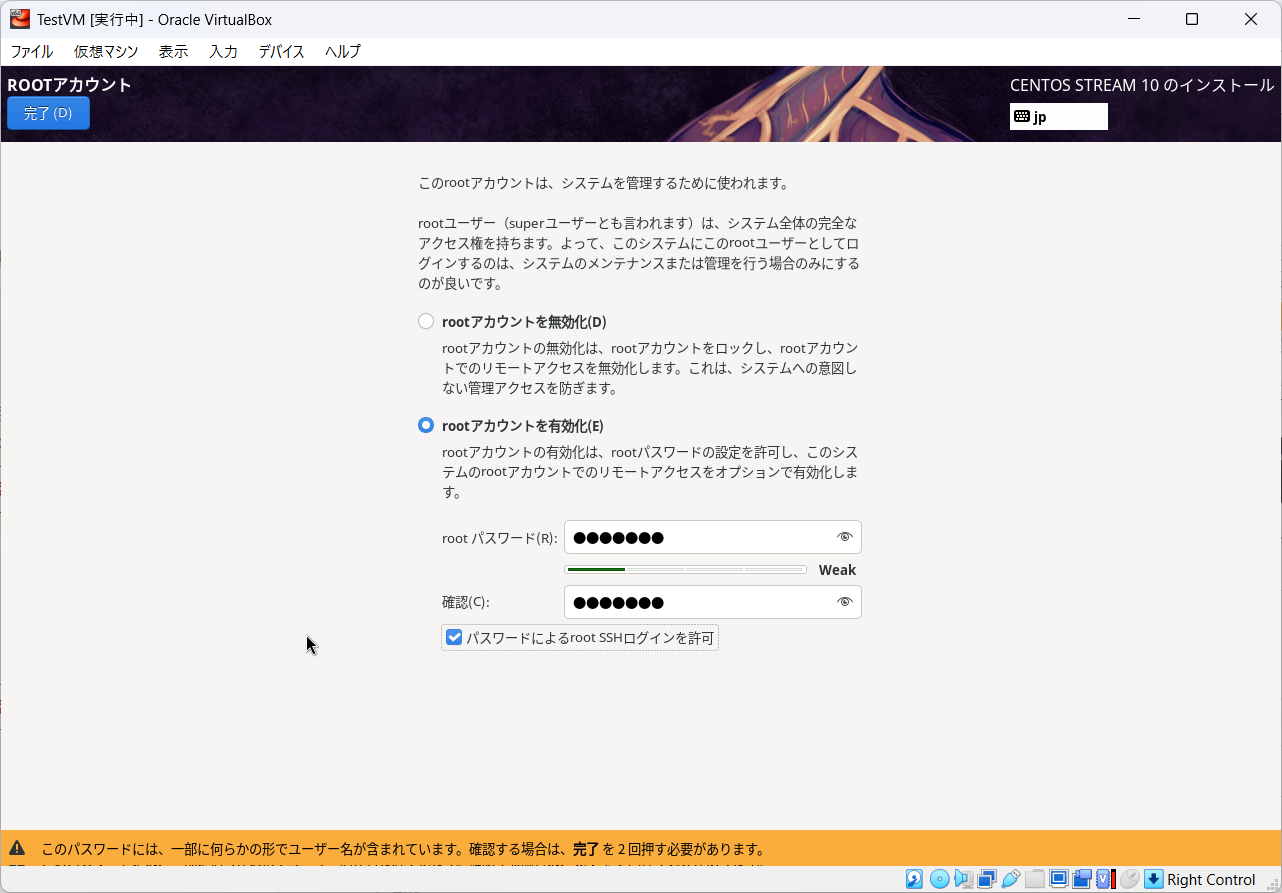Click the Weak password strength label
The image size is (1282, 893).
837,570
